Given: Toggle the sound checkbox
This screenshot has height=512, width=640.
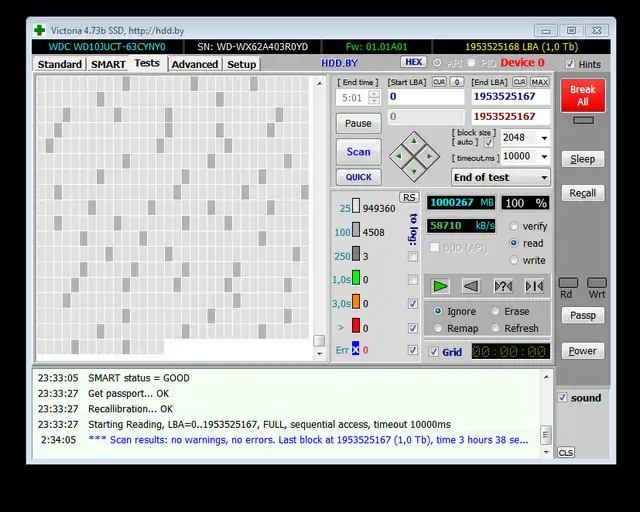Looking at the screenshot, I should point(562,397).
